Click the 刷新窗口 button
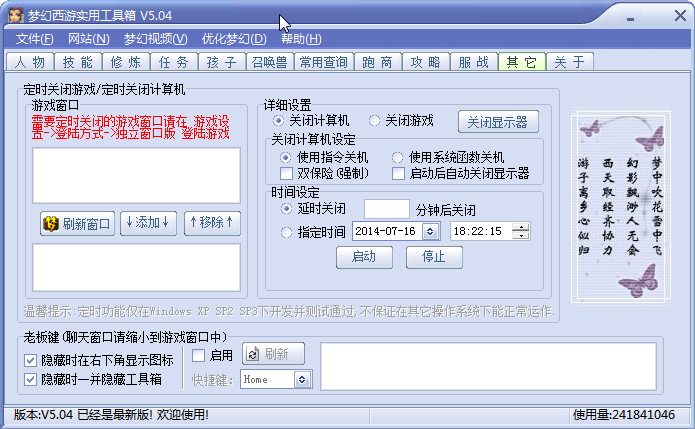The width and height of the screenshot is (695, 429). pos(77,223)
